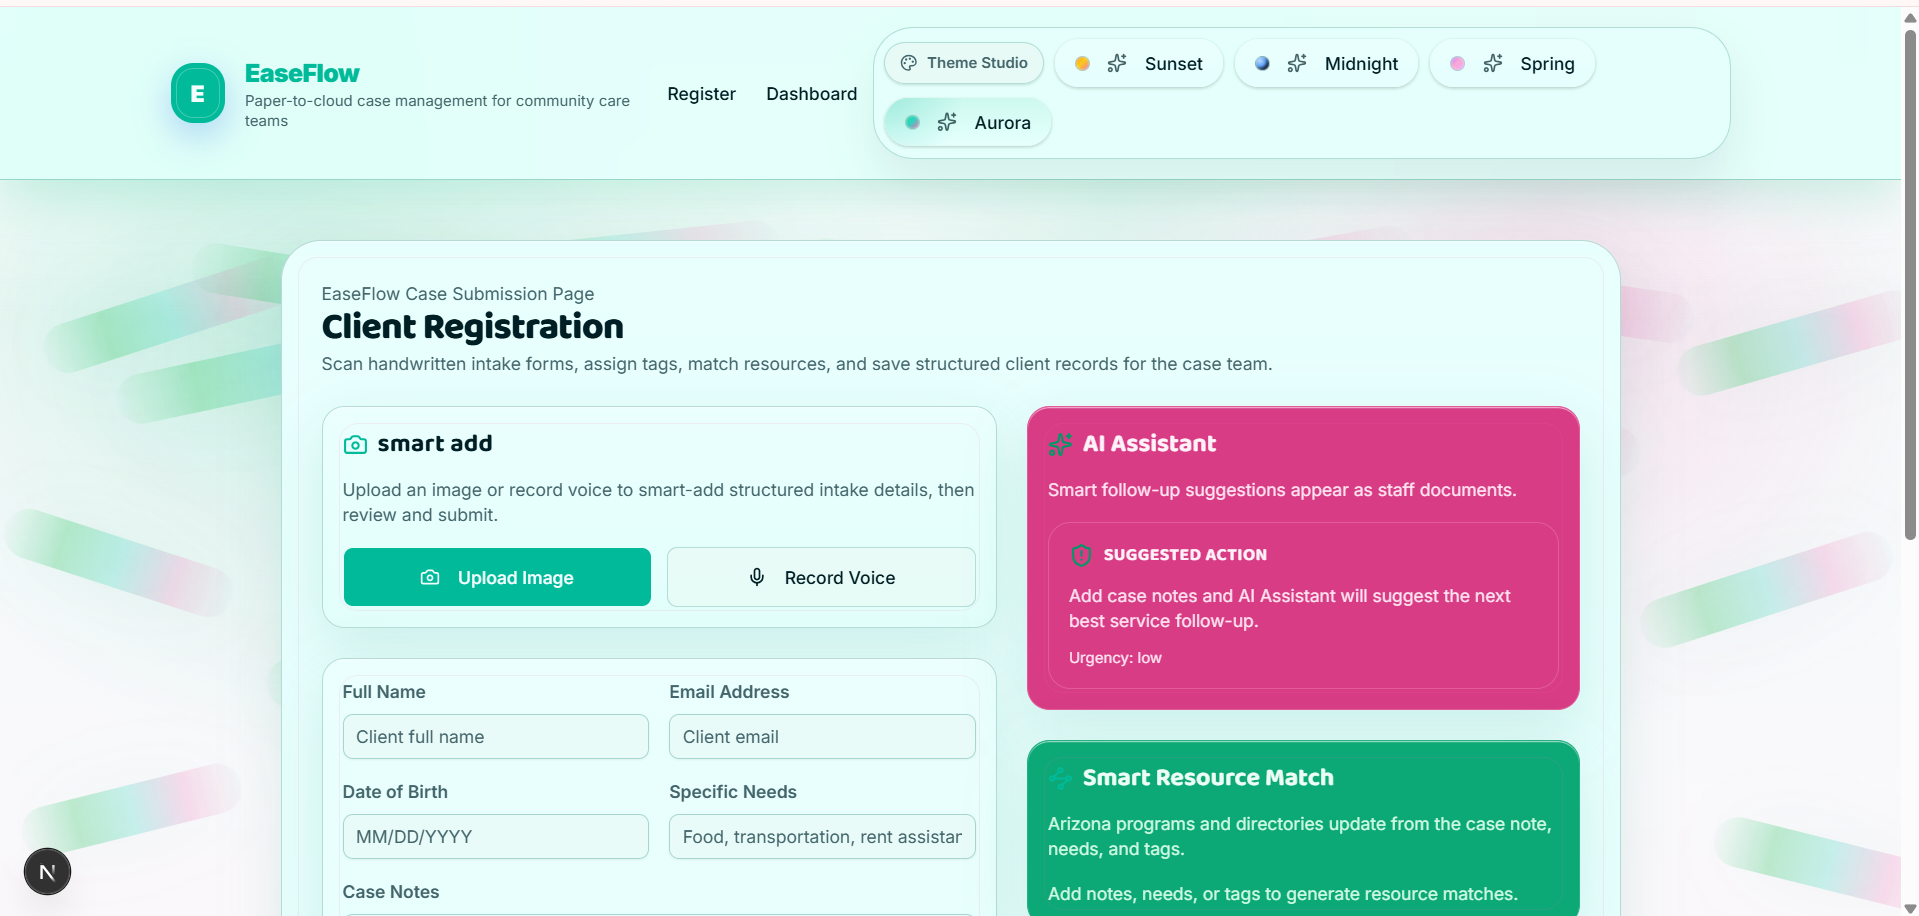
Task: Click the Full Name label
Action: pos(384,692)
